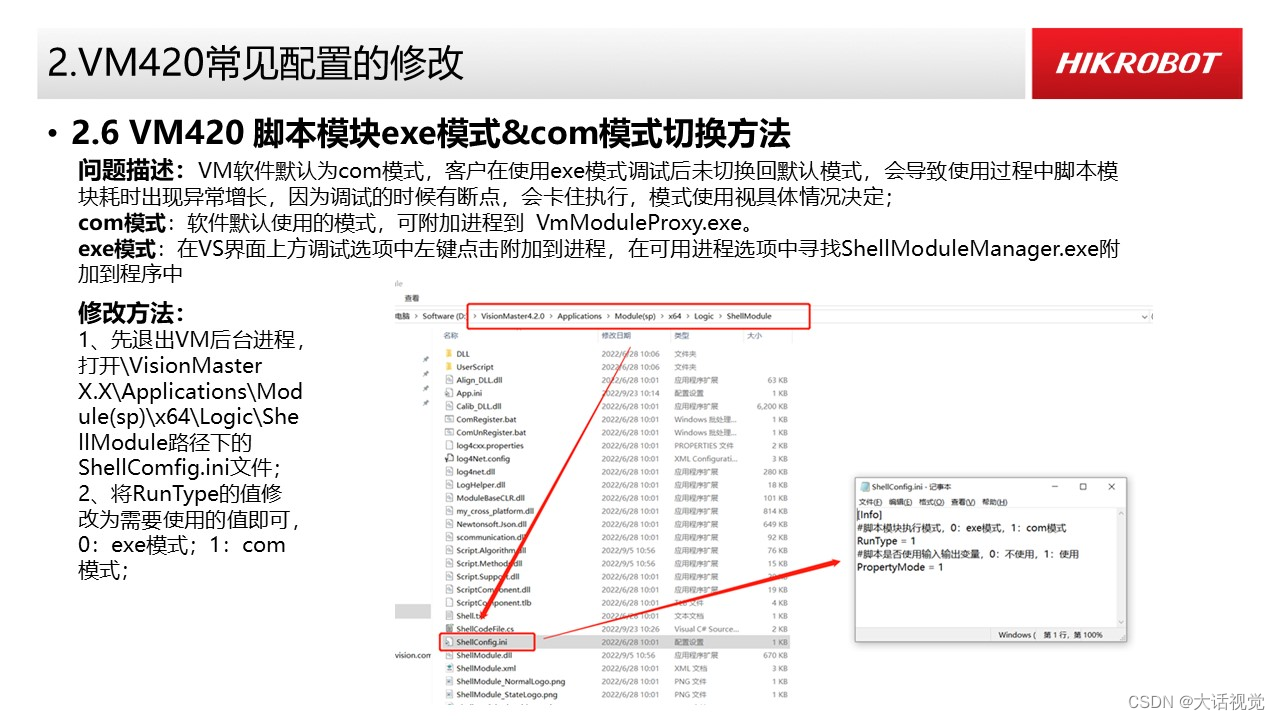This screenshot has height=720, width=1280.
Task: Click the ShellModule_NormalLogo.png image file
Action: pos(511,682)
